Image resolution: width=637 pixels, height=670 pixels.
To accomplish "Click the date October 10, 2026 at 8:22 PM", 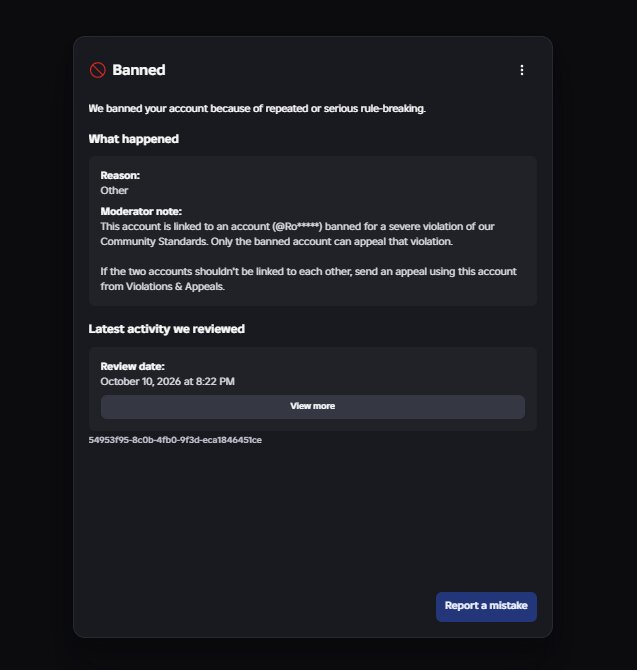I will 167,381.
